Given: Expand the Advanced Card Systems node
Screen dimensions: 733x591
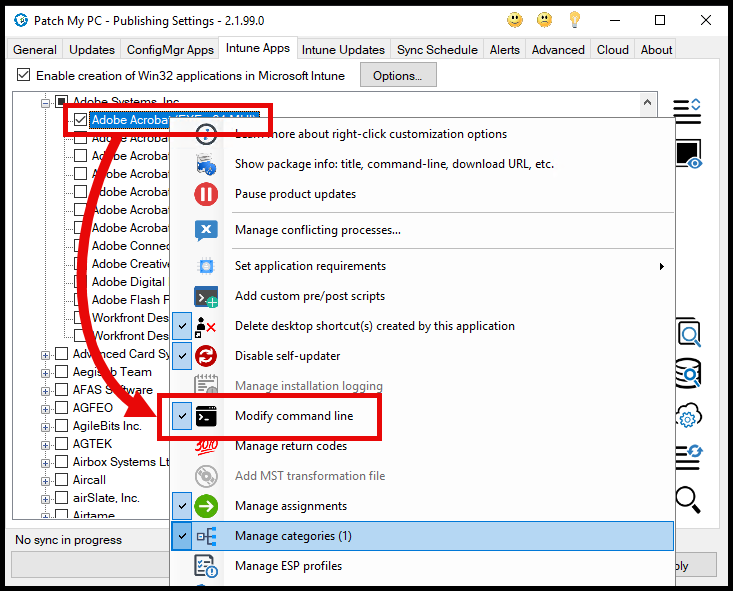Looking at the screenshot, I should [x=45, y=355].
